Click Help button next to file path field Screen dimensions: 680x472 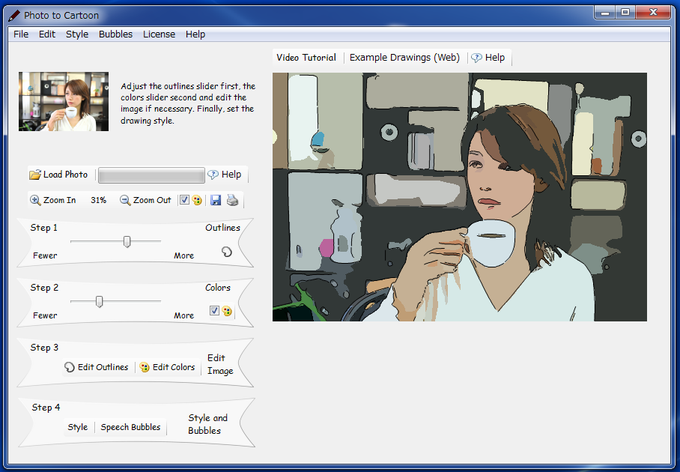tap(224, 174)
